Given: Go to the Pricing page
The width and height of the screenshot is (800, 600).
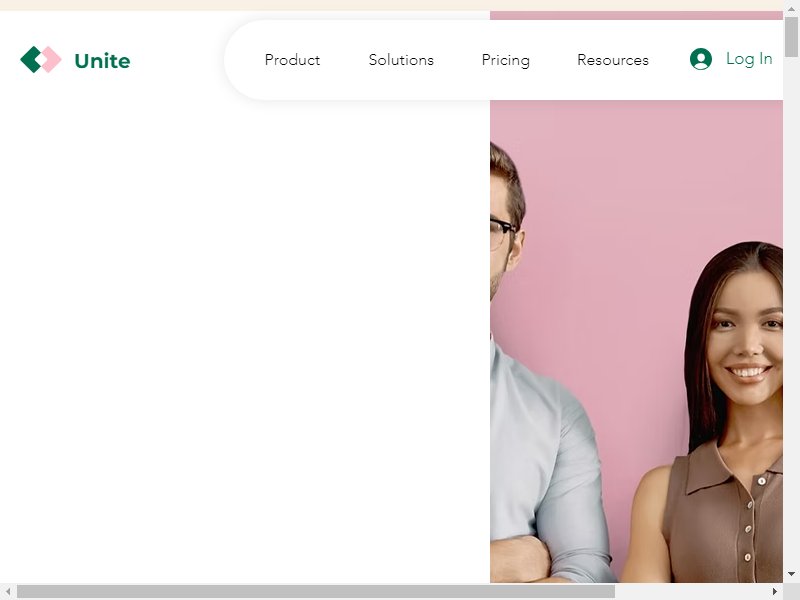Looking at the screenshot, I should pos(506,60).
